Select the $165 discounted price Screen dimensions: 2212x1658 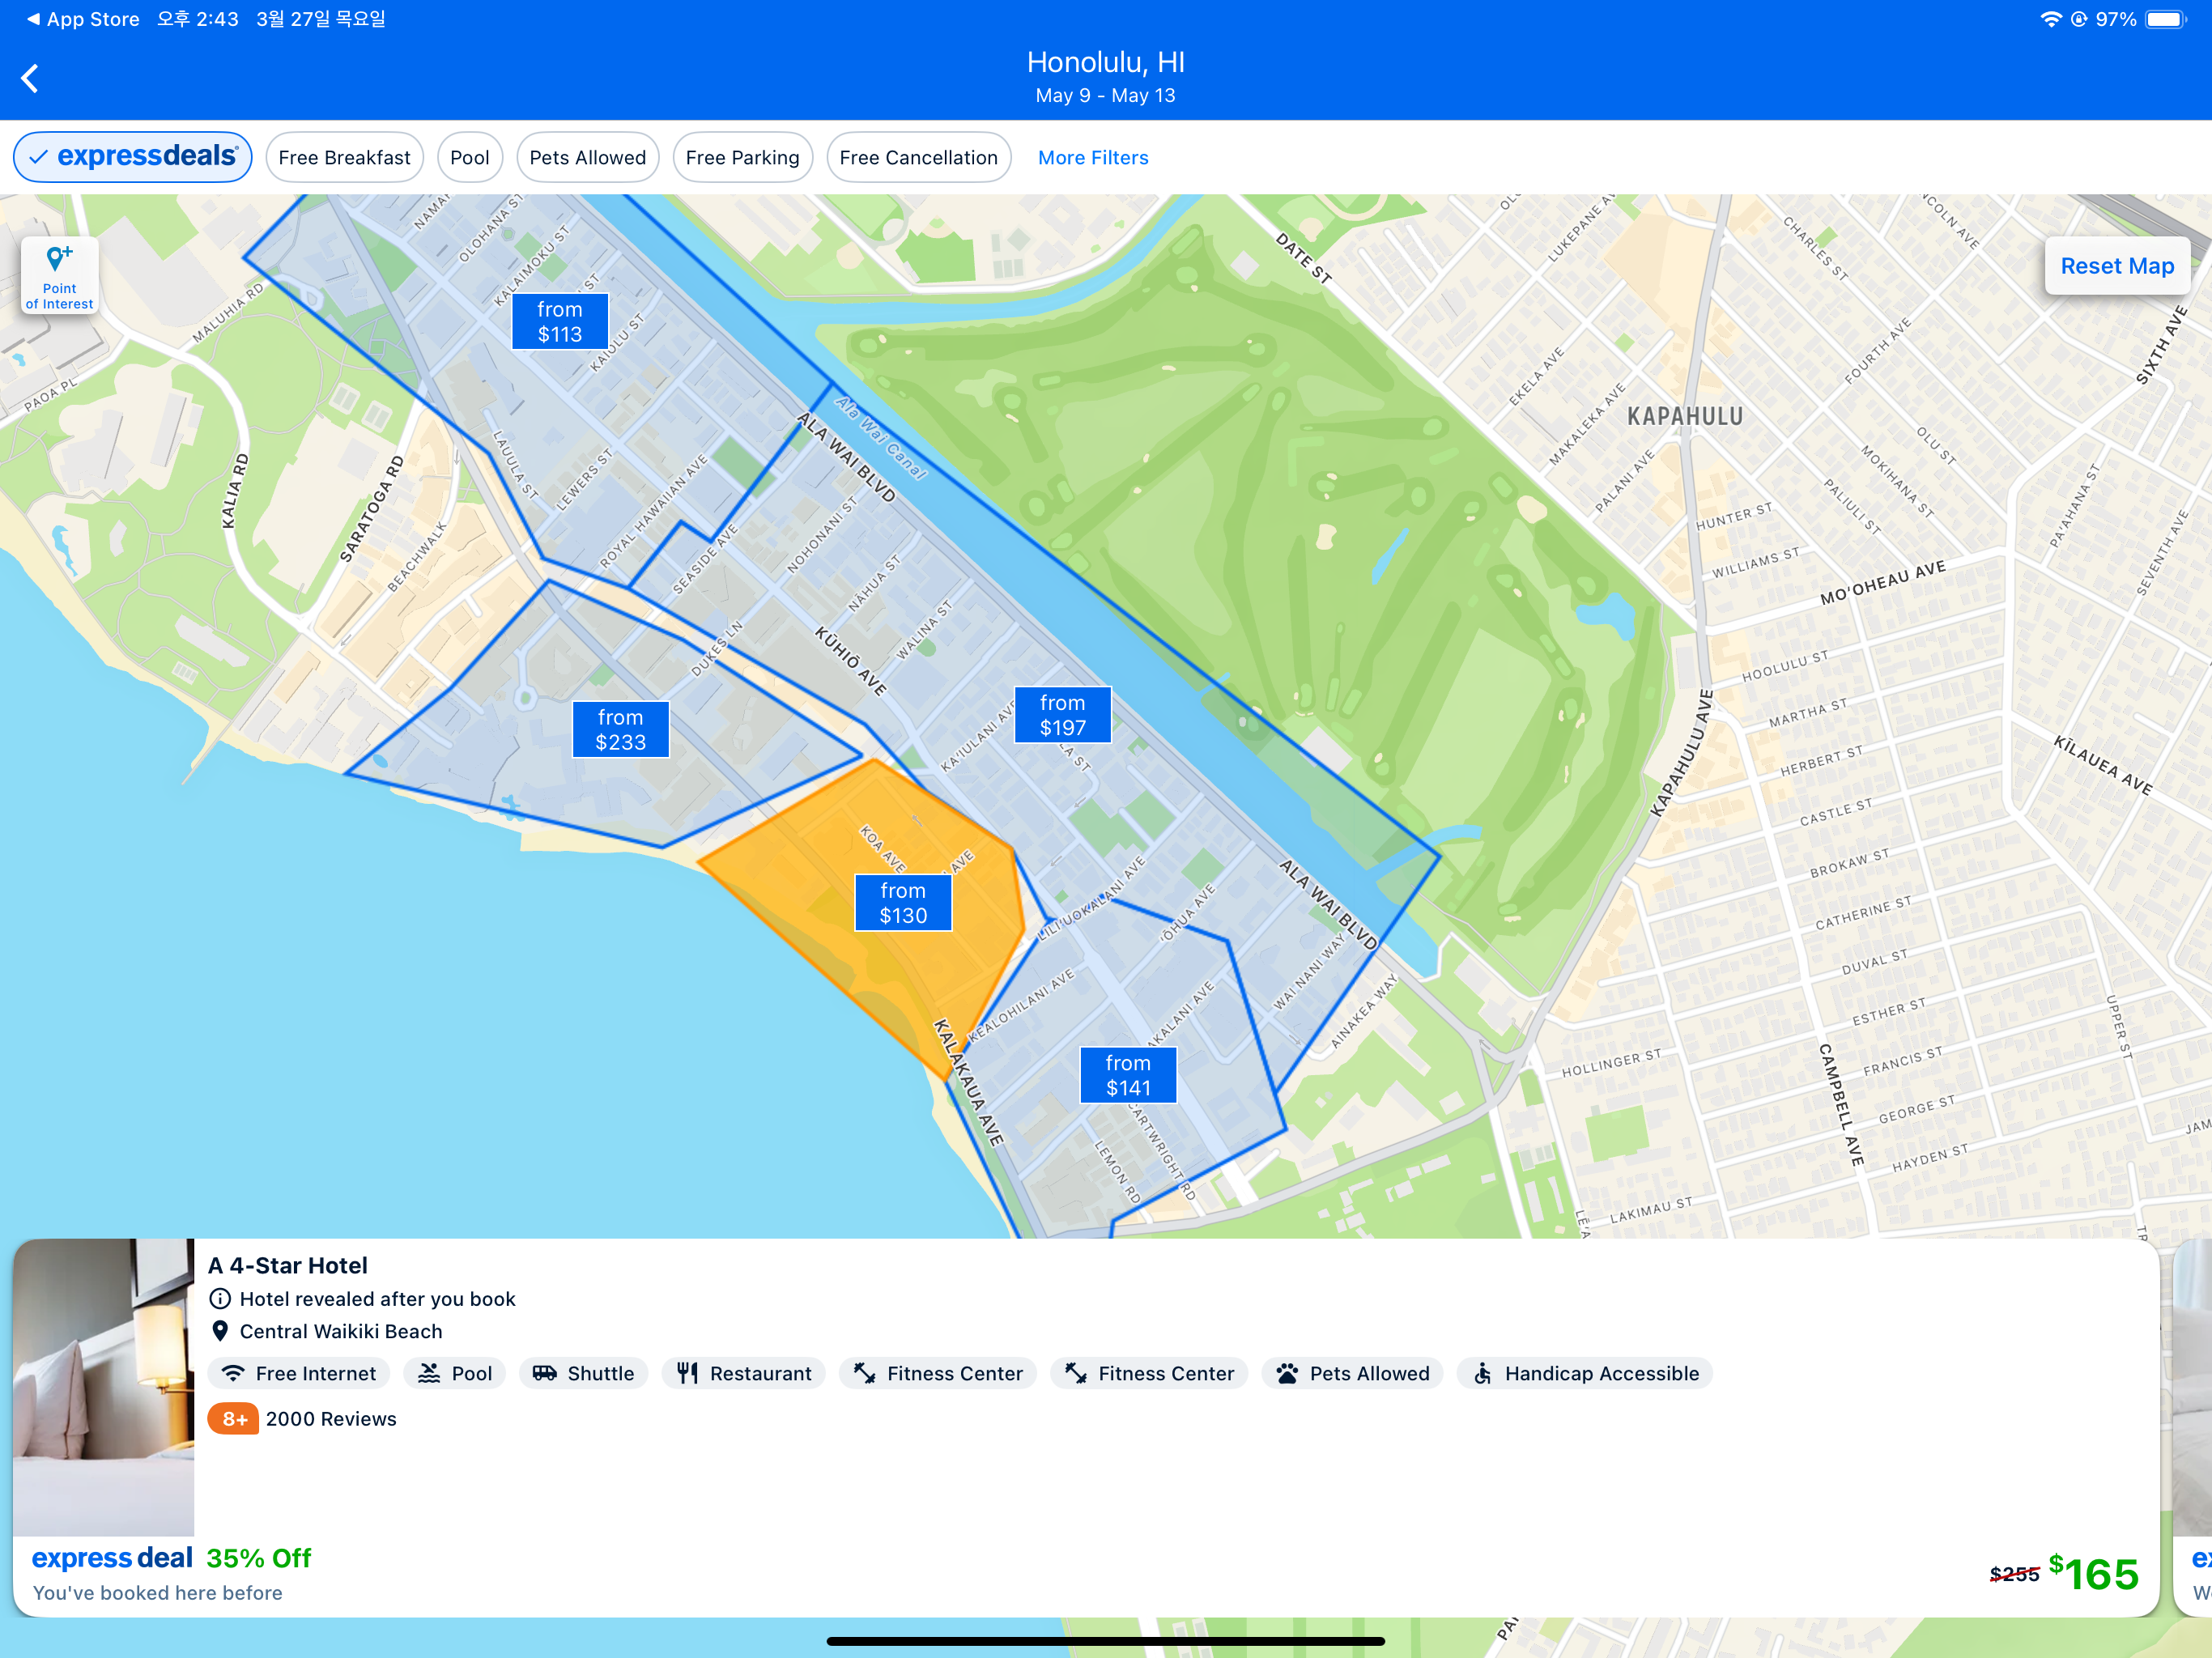2093,1573
